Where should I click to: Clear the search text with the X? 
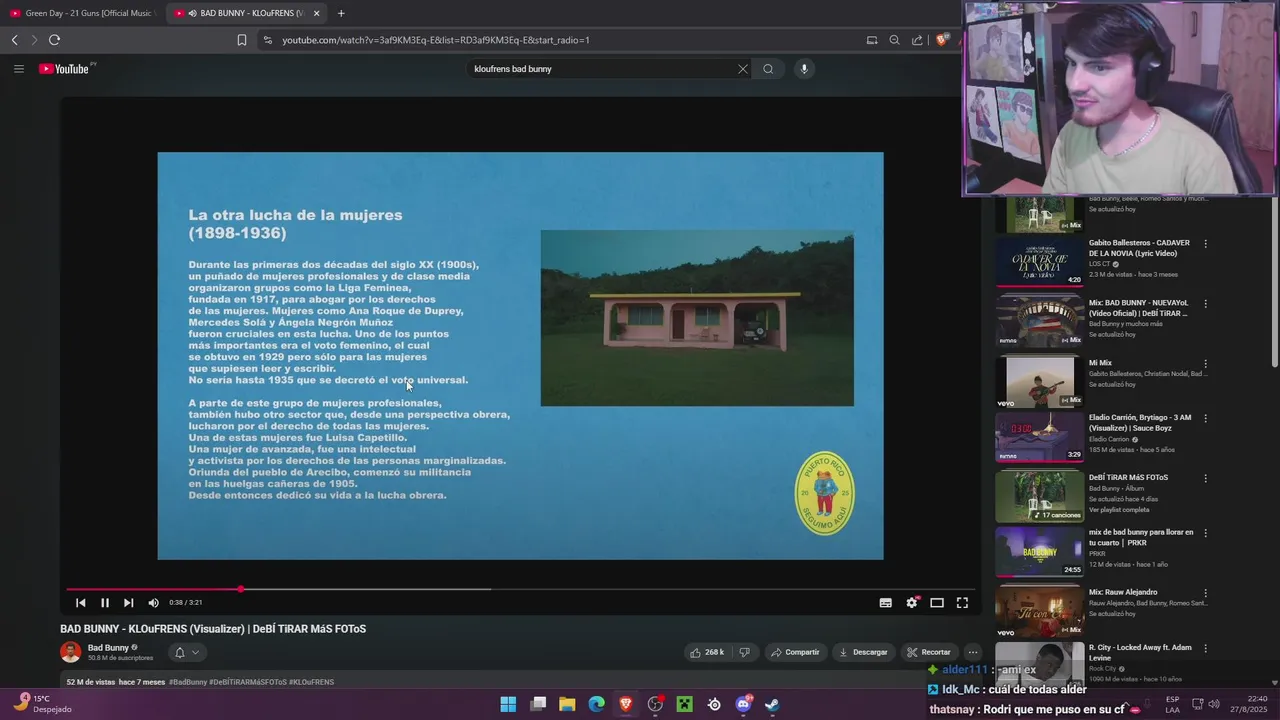click(x=742, y=69)
